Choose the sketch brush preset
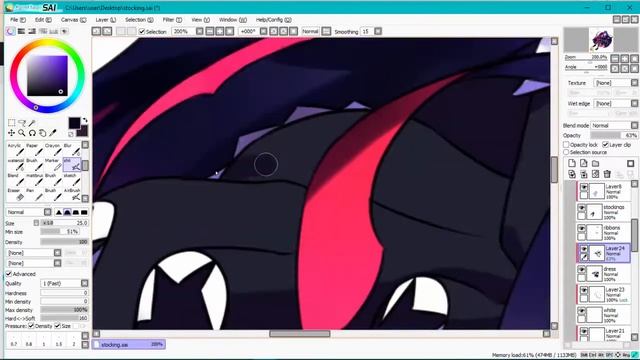 pos(71,179)
